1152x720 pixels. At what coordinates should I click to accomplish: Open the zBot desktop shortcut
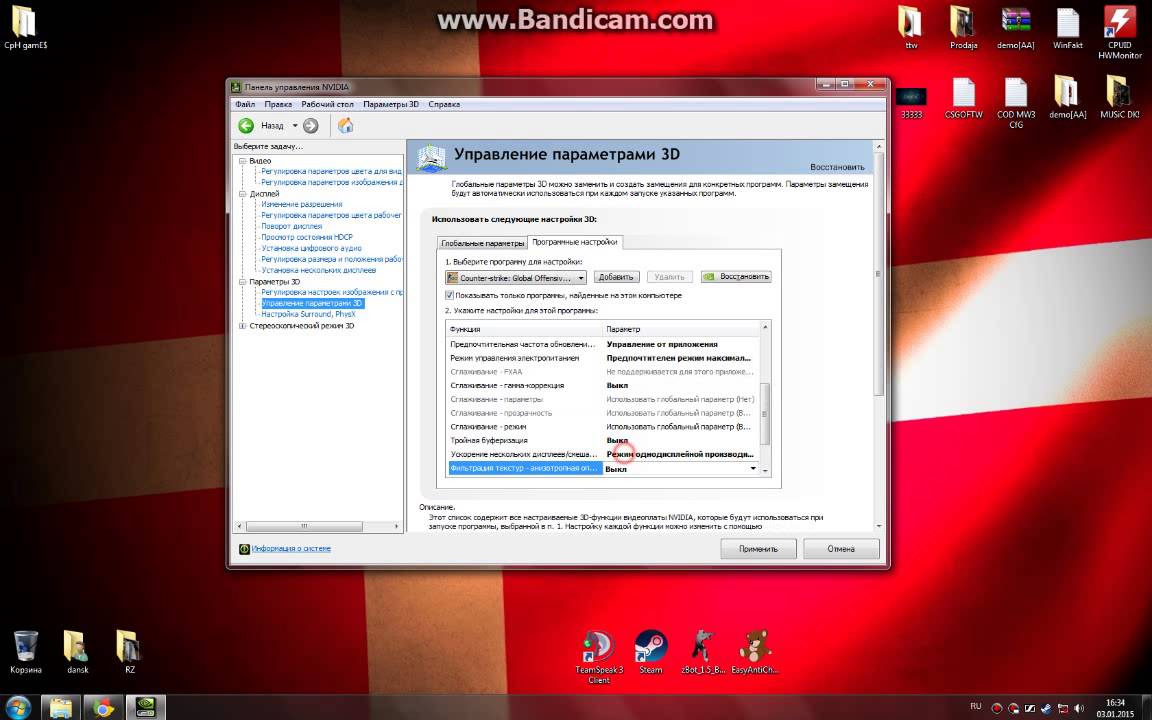702,652
